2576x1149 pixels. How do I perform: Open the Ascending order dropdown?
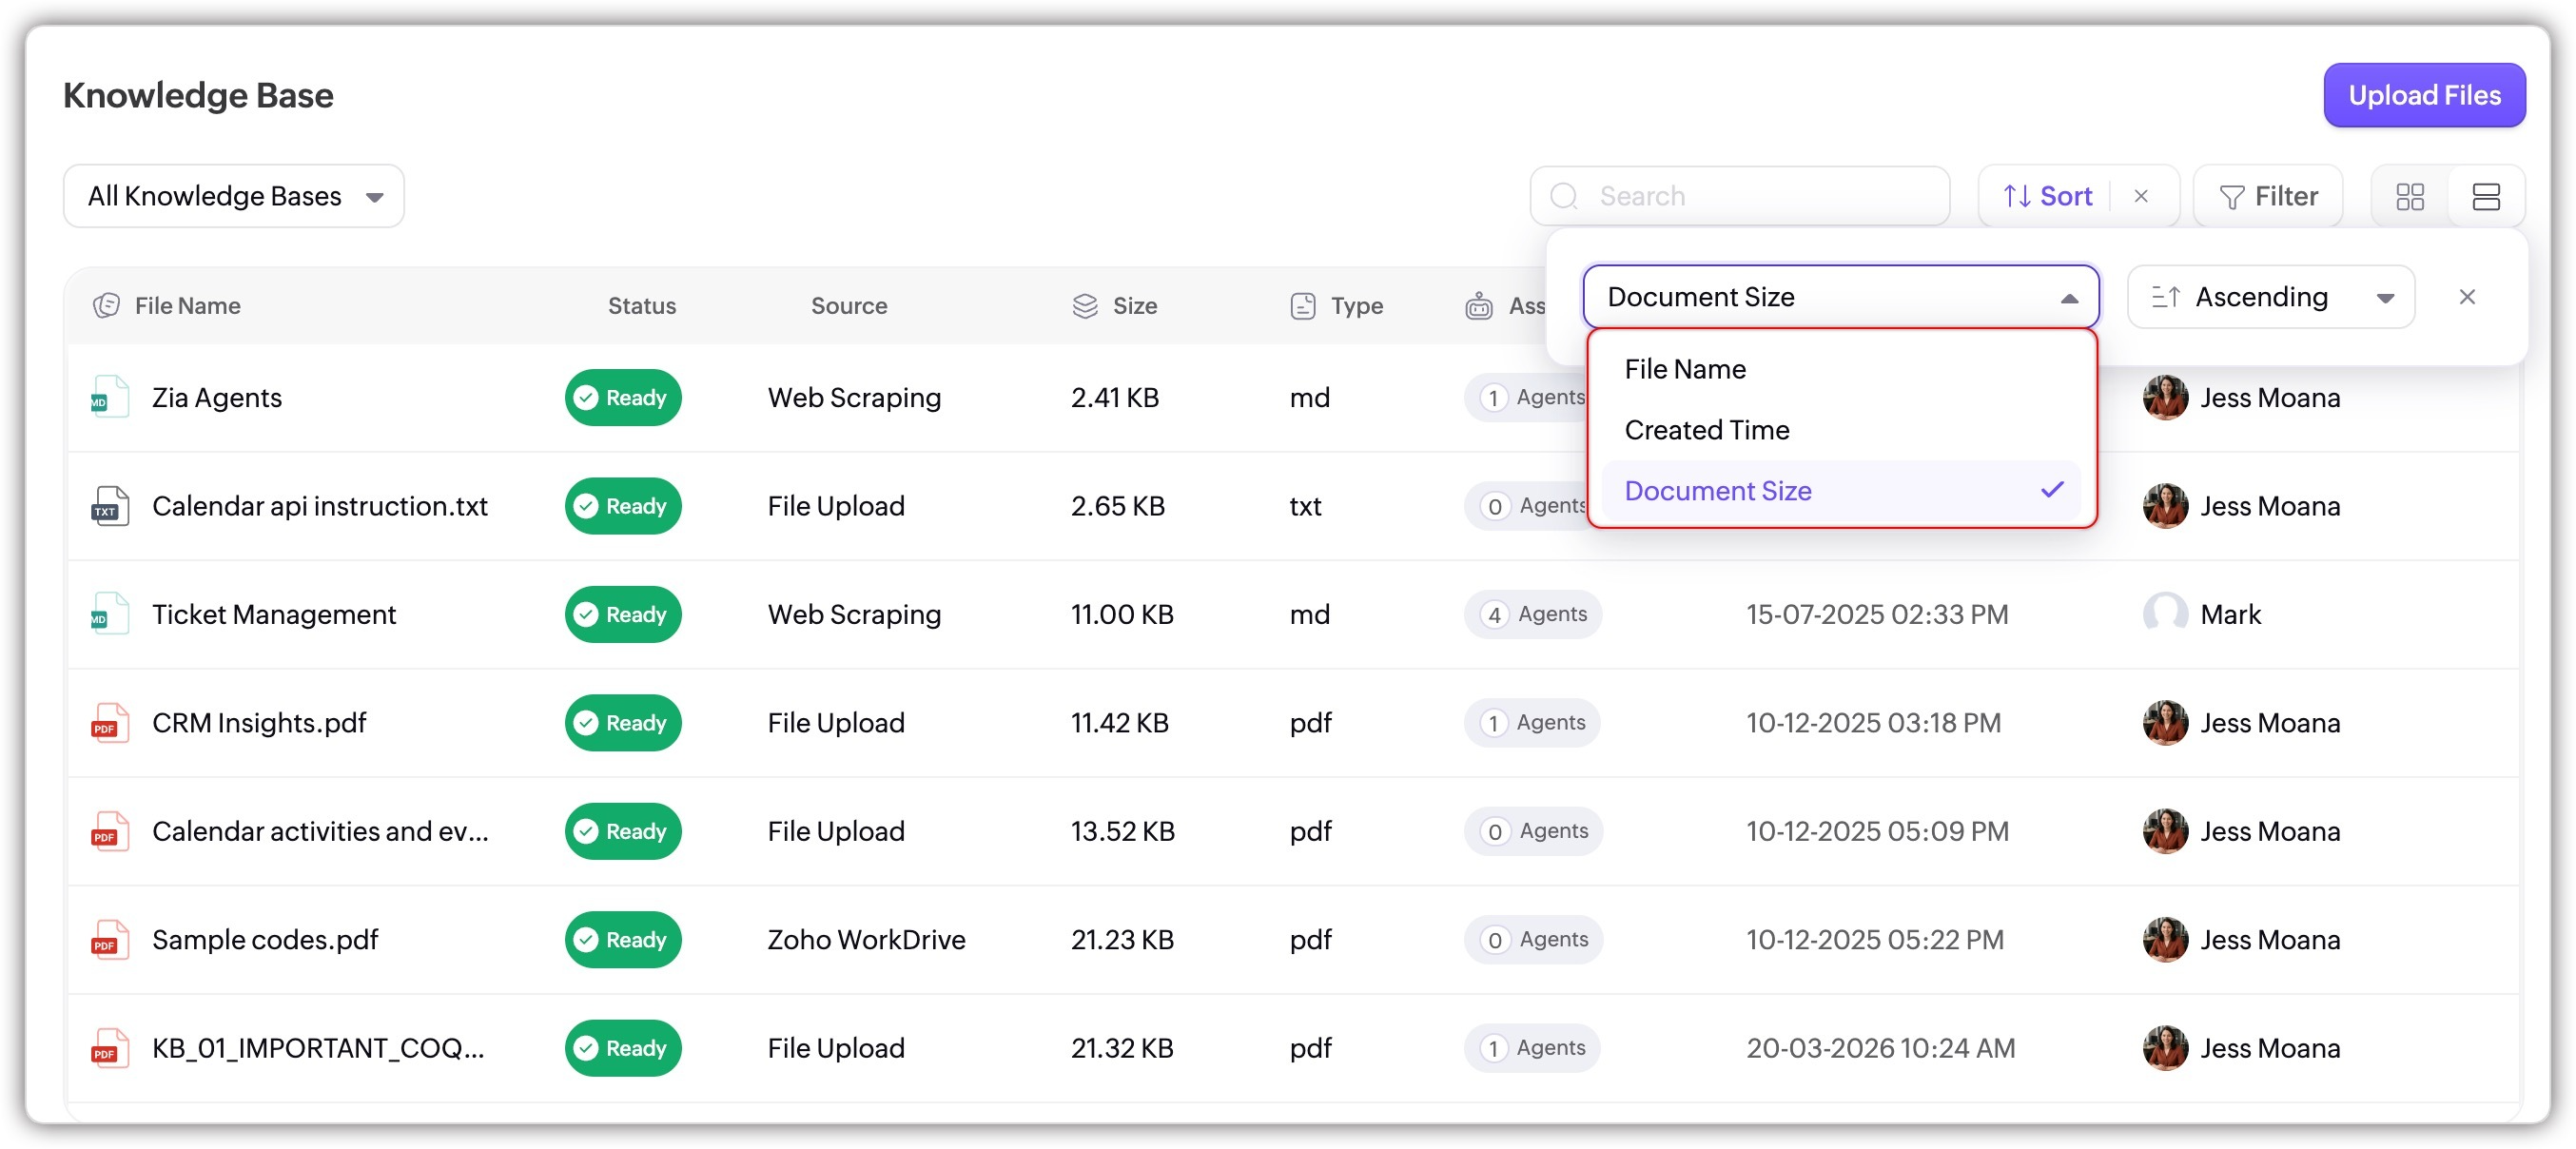point(2270,297)
